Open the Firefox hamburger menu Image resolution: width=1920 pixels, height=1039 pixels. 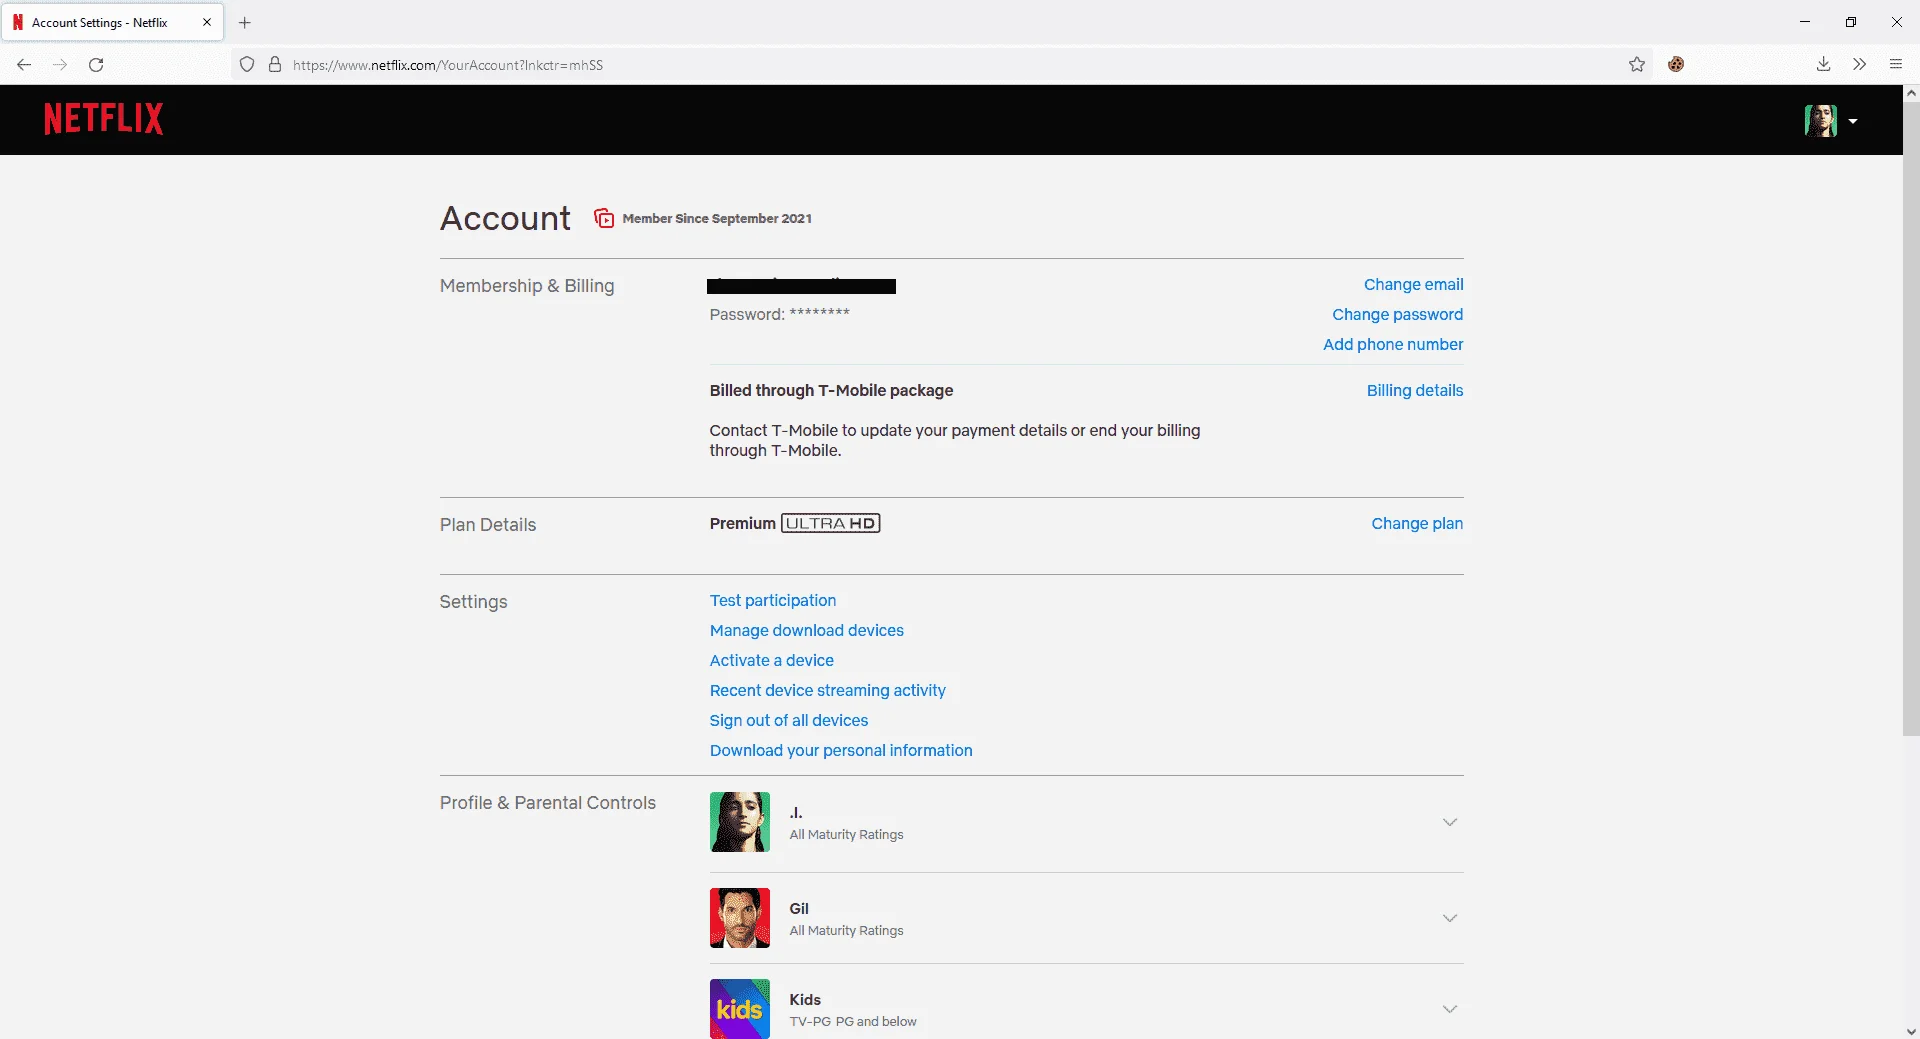tap(1895, 65)
